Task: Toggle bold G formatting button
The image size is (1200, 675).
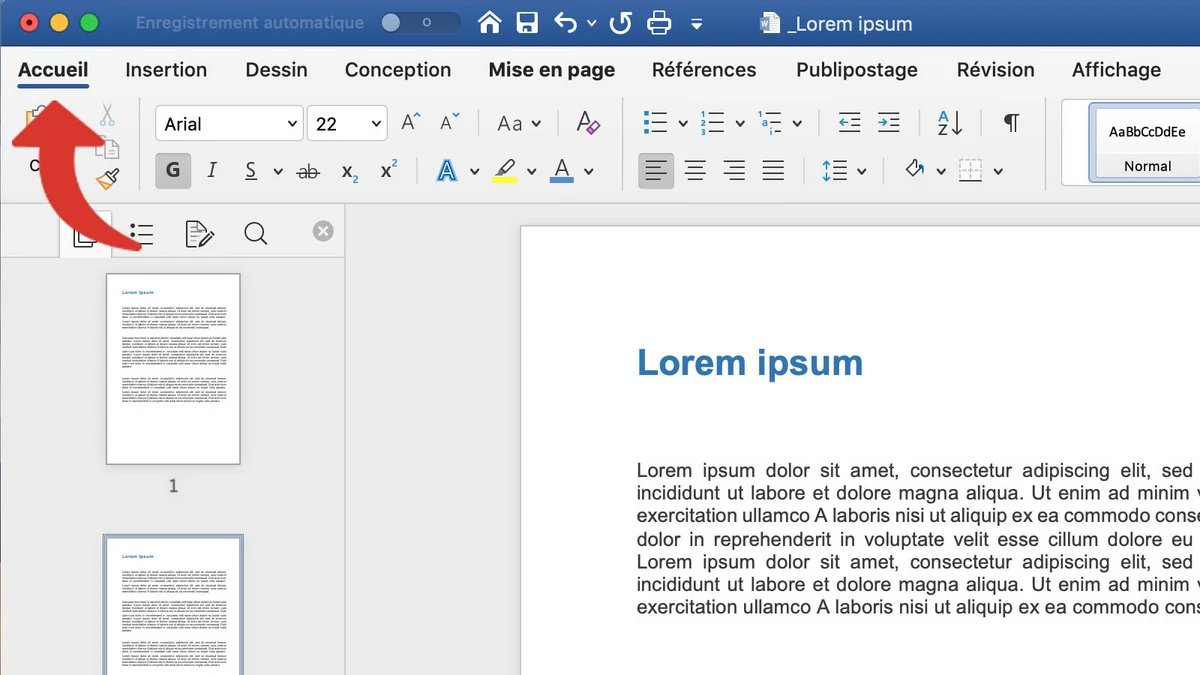Action: [x=173, y=171]
